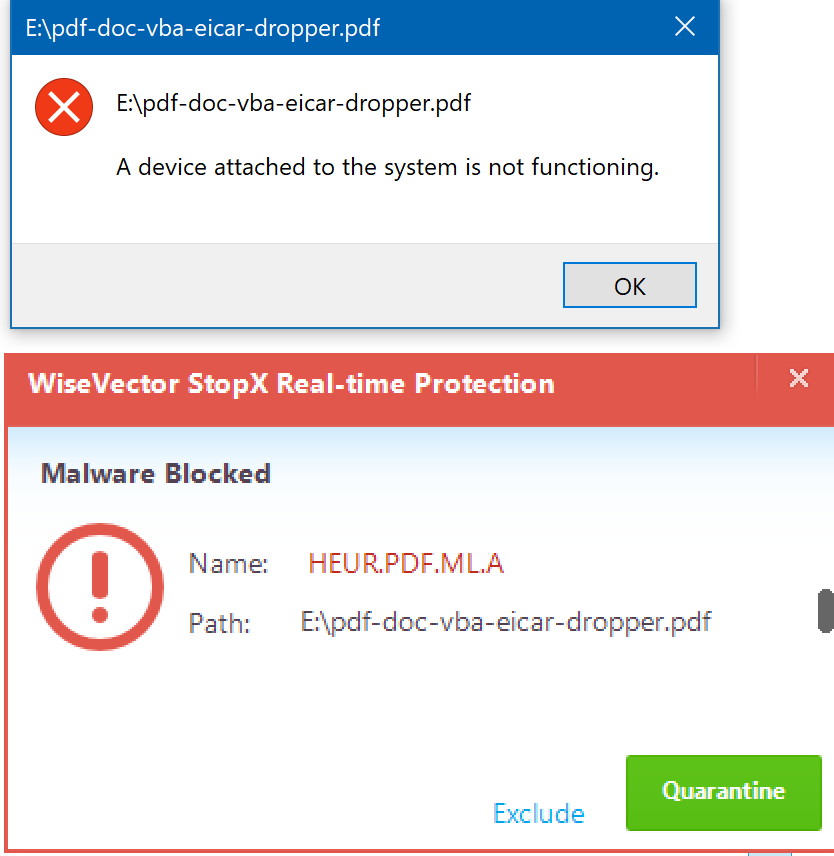Close the WiseVector StopX alert window
The height and width of the screenshot is (856, 834).
(x=798, y=378)
